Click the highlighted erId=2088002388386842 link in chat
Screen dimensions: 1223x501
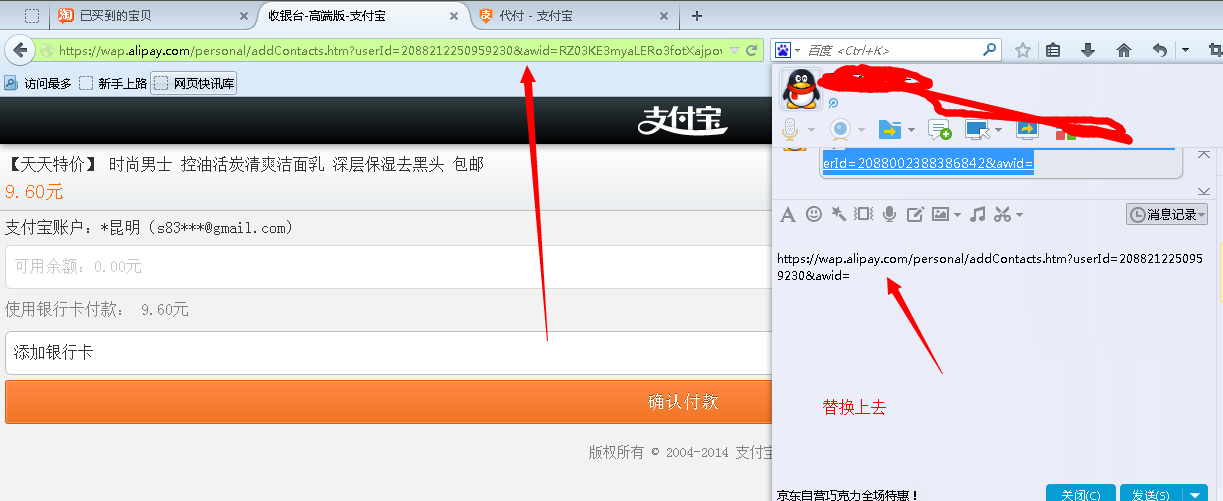[x=927, y=163]
